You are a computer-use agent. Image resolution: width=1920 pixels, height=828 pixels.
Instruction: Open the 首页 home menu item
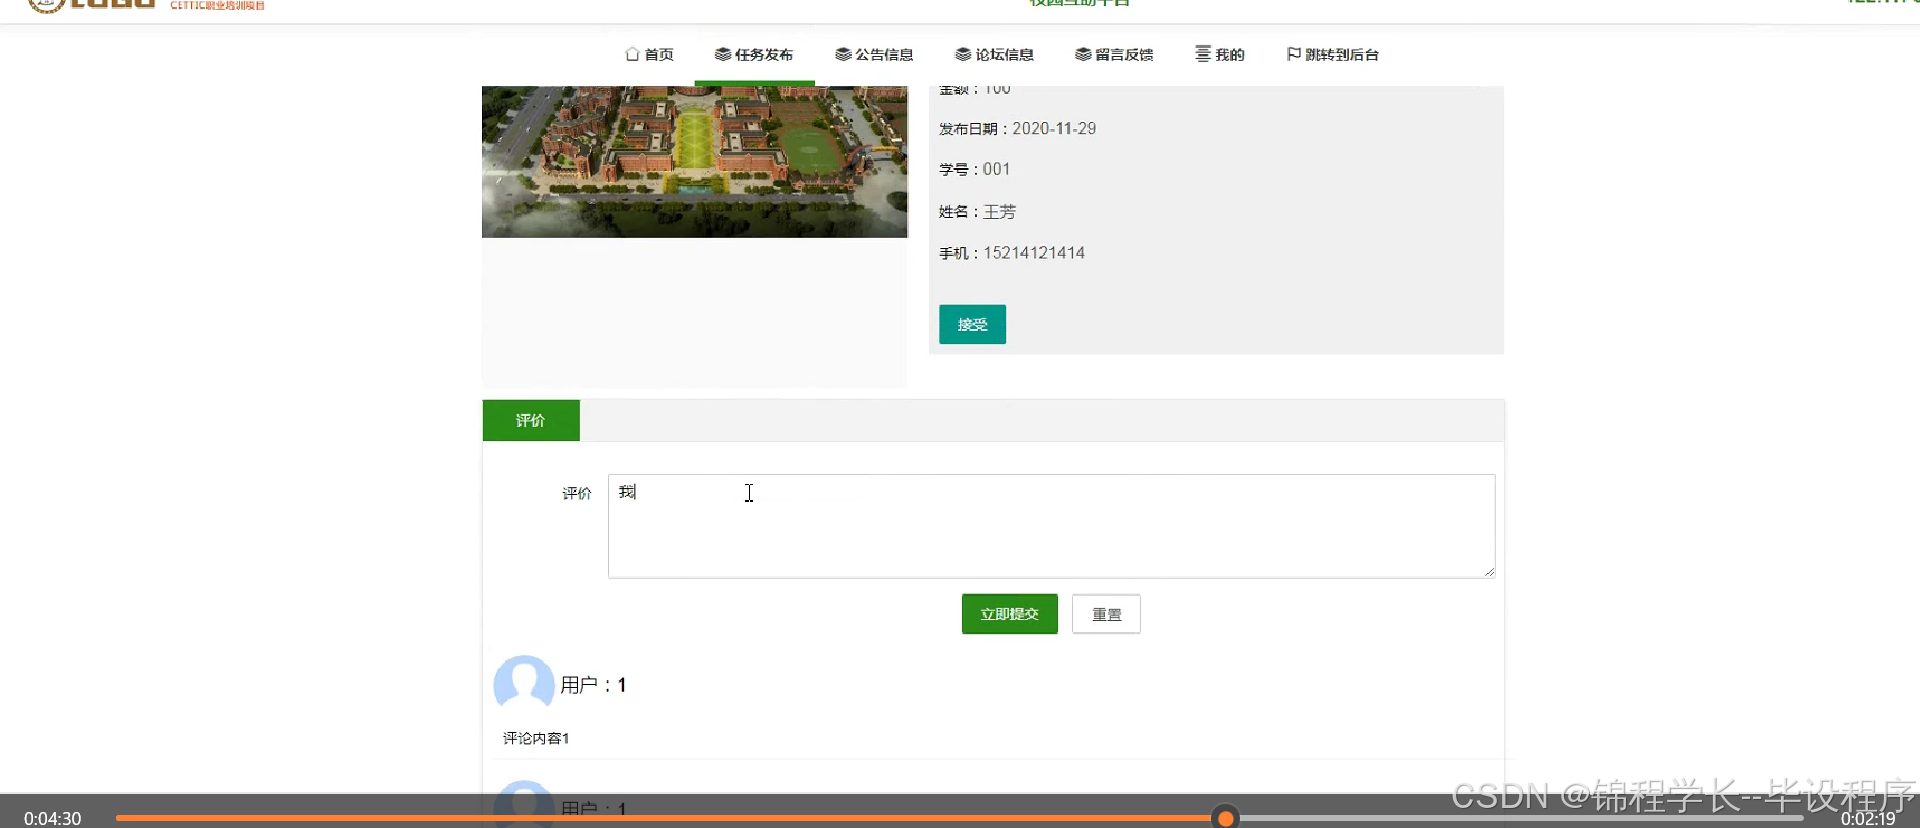click(649, 54)
